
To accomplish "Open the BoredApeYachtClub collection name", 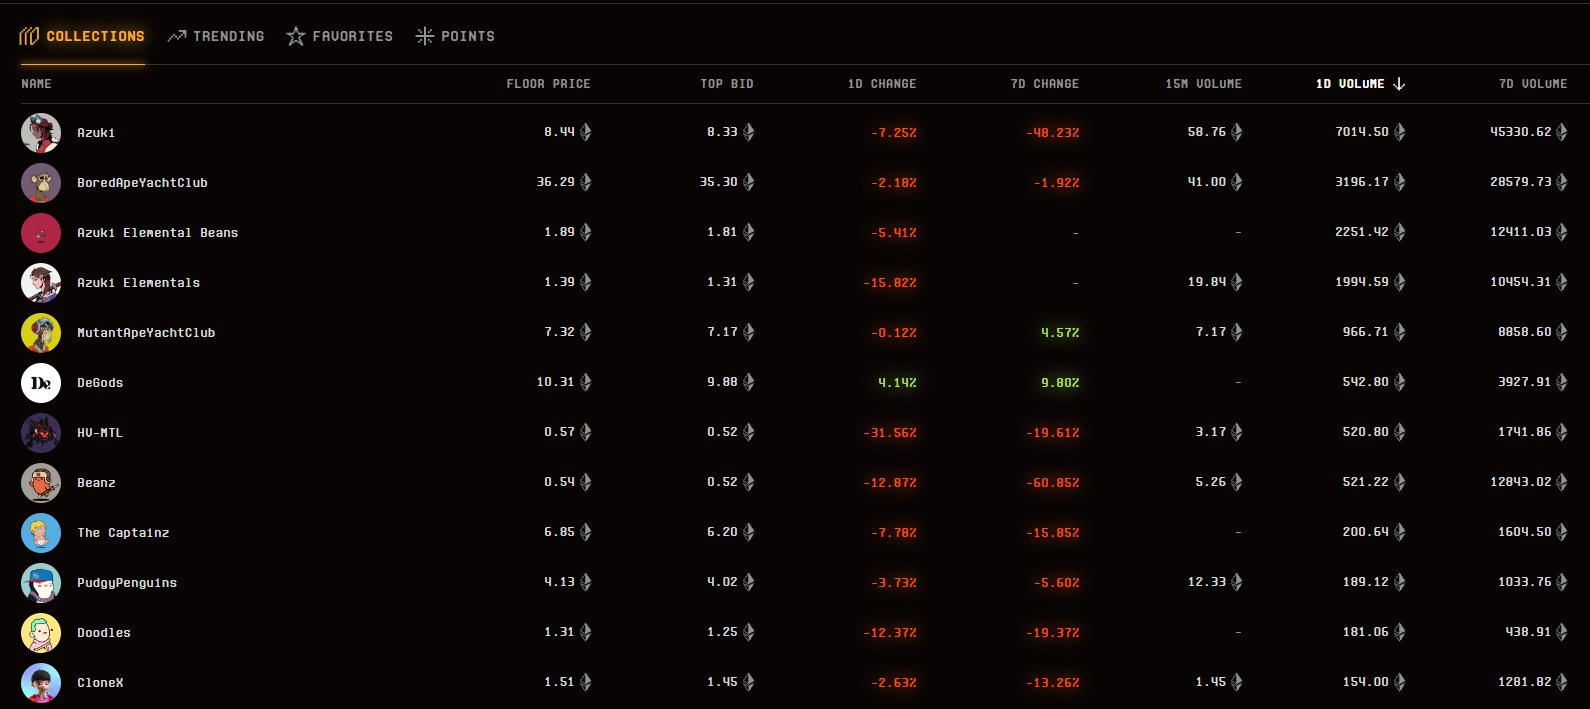I will tap(142, 183).
